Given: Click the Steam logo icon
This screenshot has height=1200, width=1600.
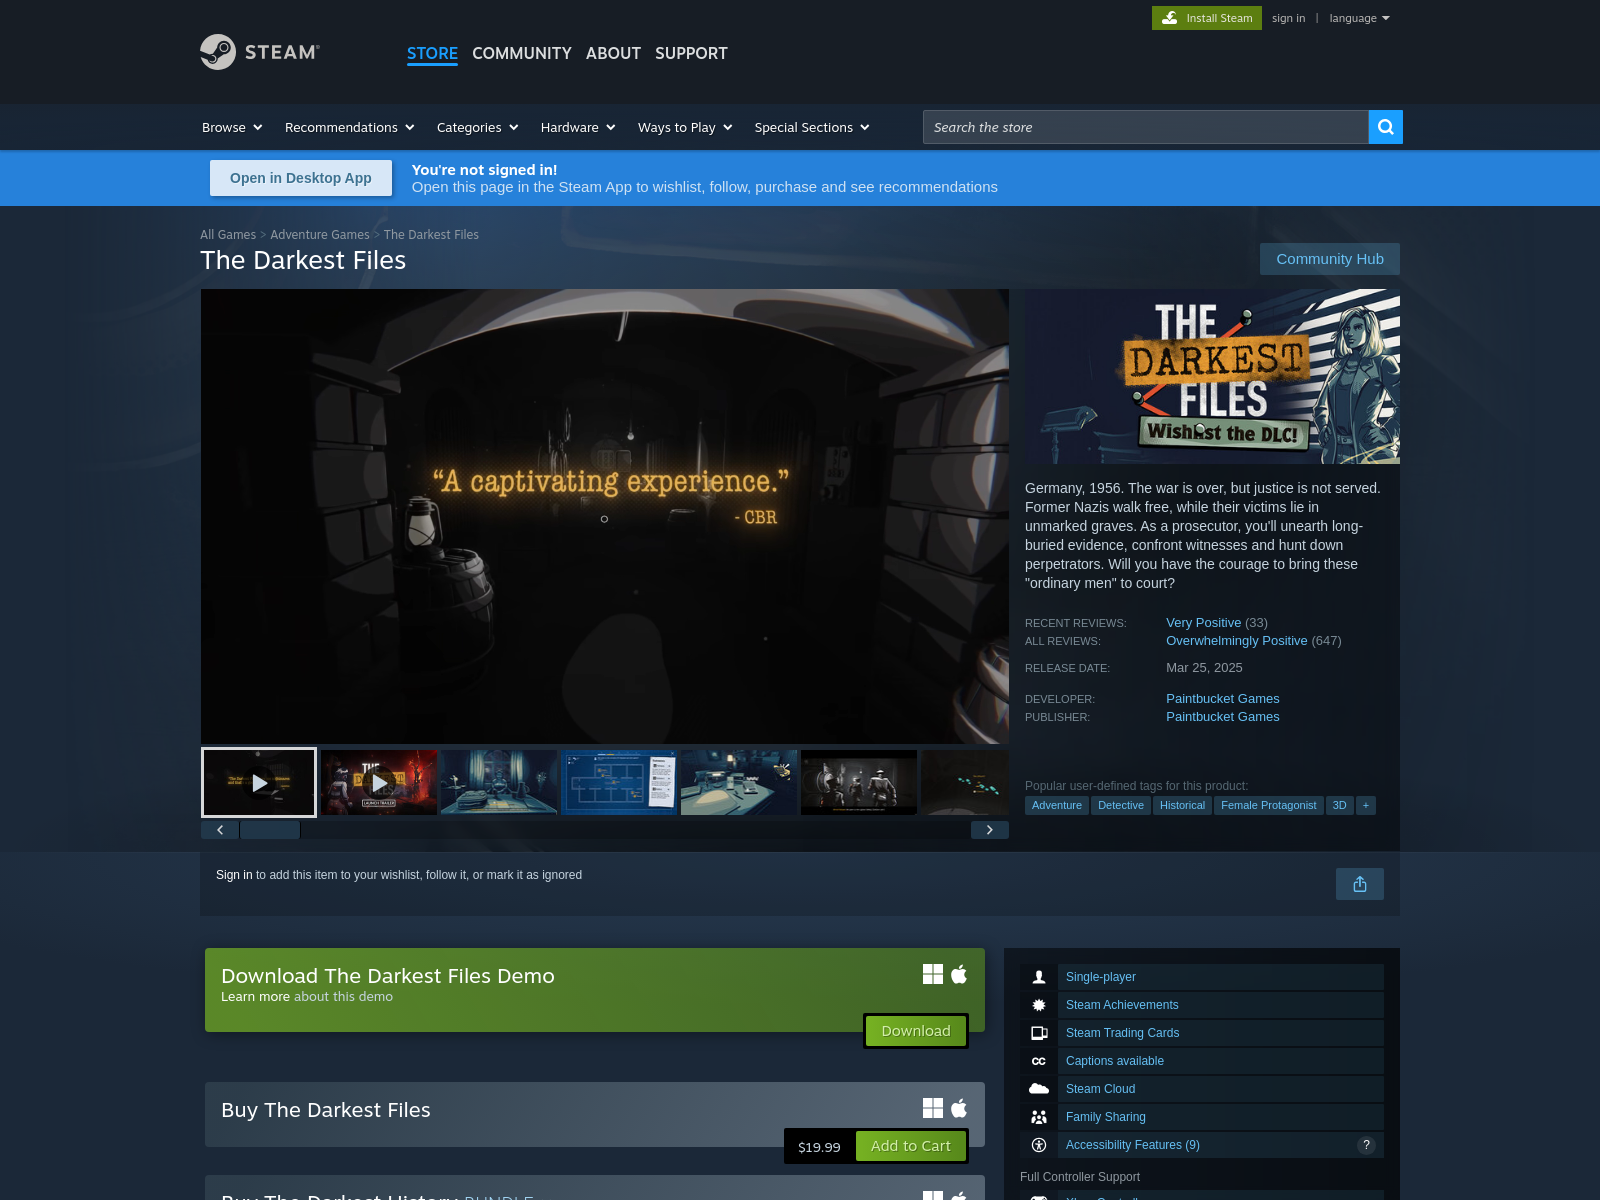Looking at the screenshot, I should (x=218, y=52).
